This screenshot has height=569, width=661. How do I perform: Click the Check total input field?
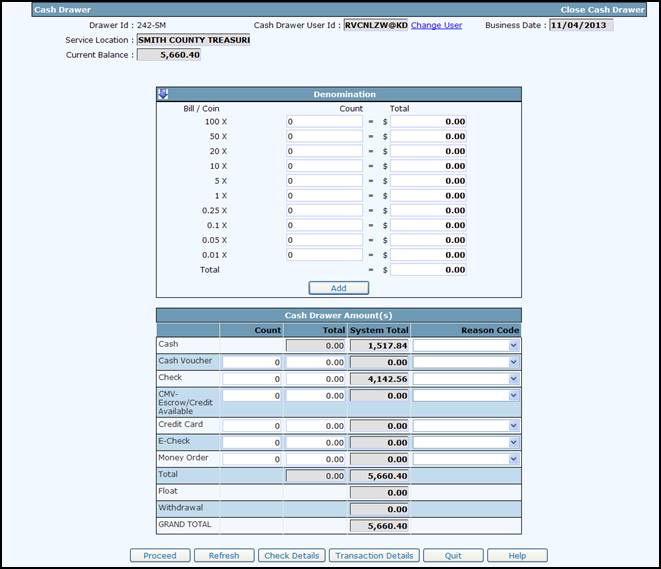coord(315,379)
